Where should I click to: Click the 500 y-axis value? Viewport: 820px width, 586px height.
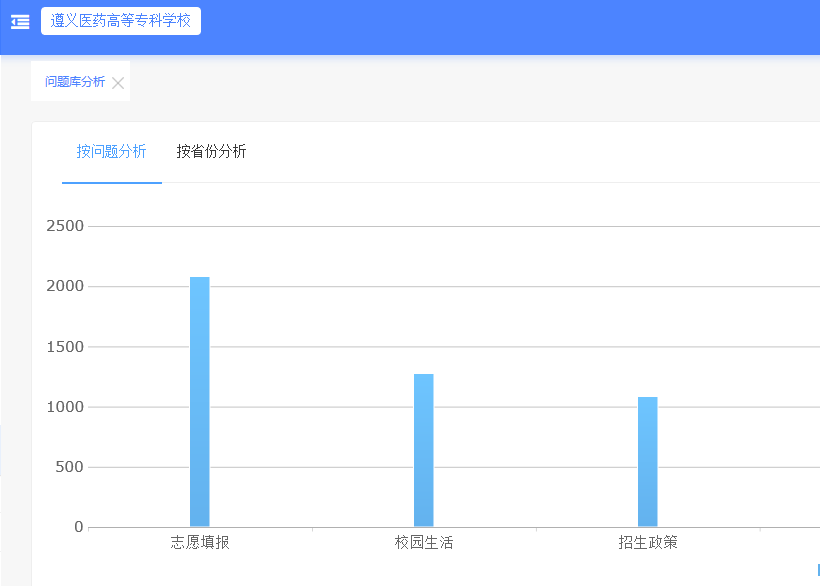[x=70, y=467]
